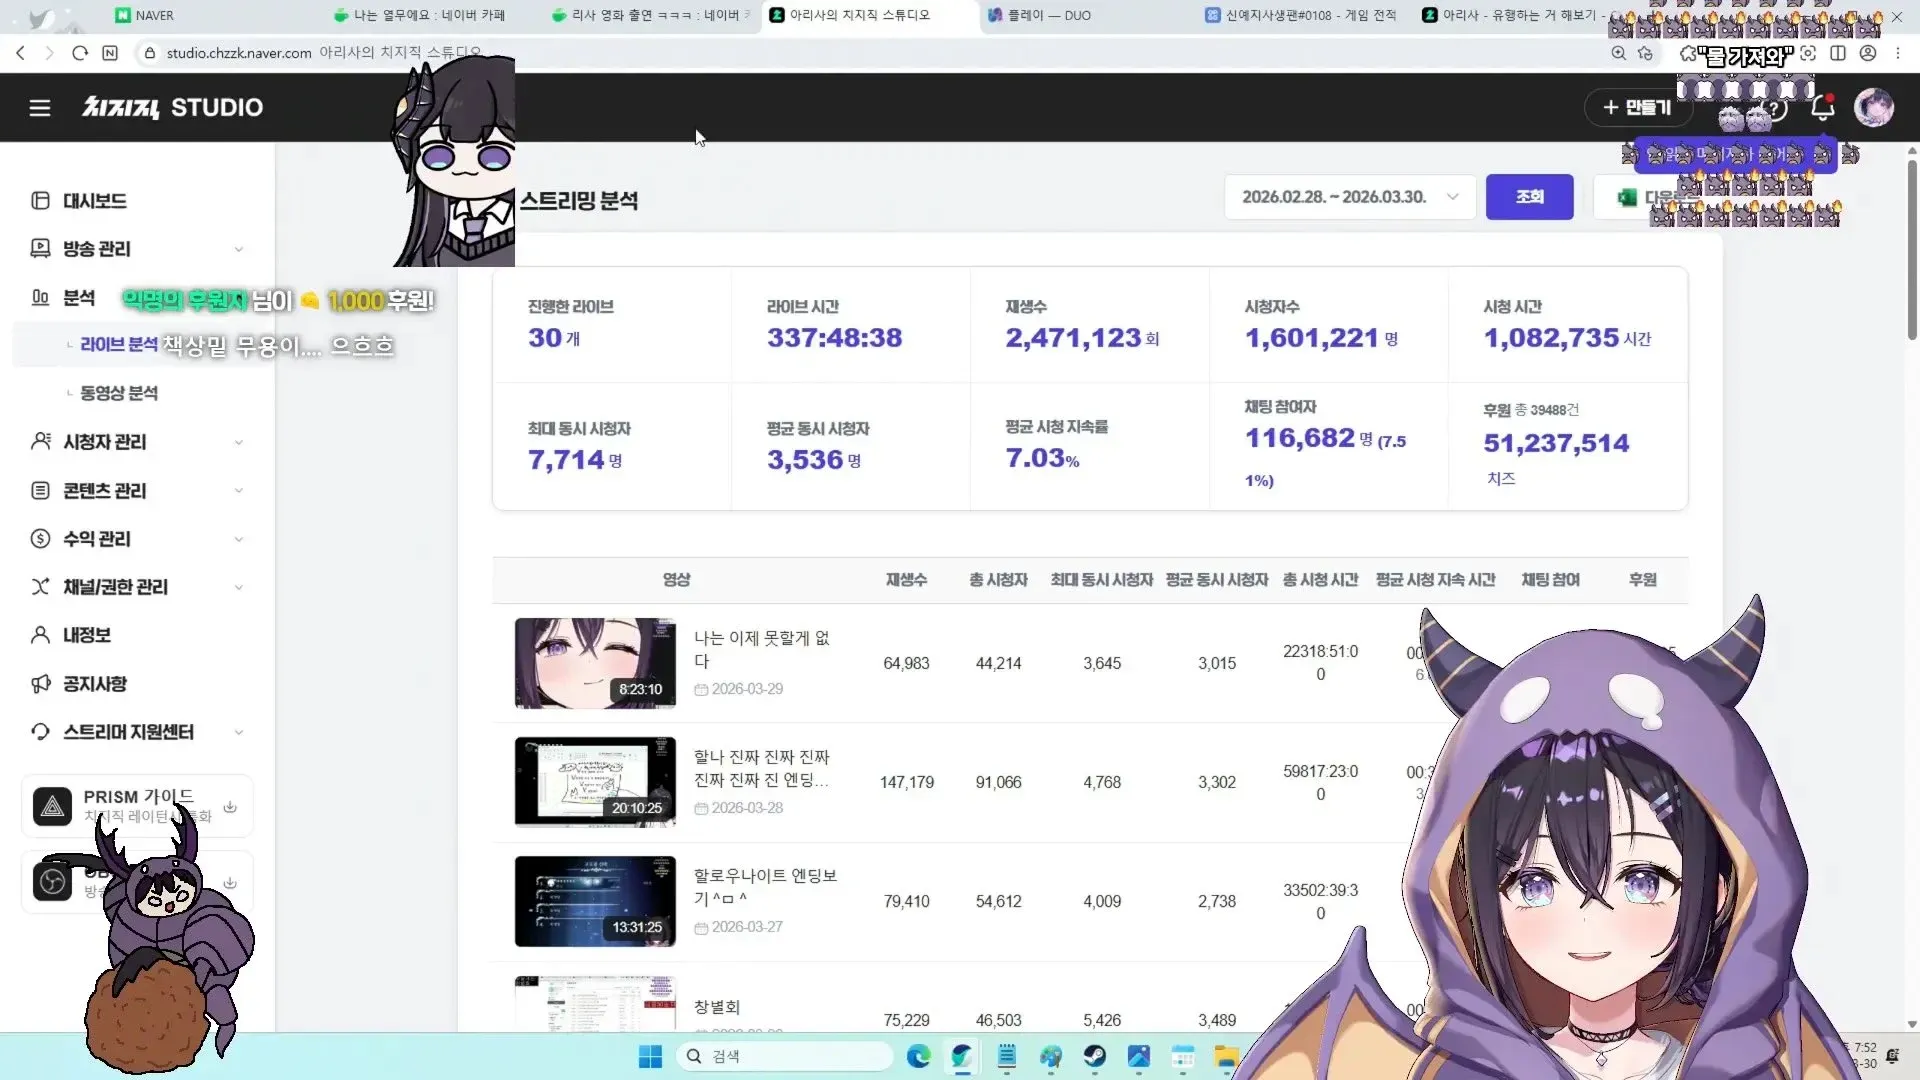This screenshot has width=1920, height=1080.
Task: Open the help question-mark icon
Action: [1773, 110]
